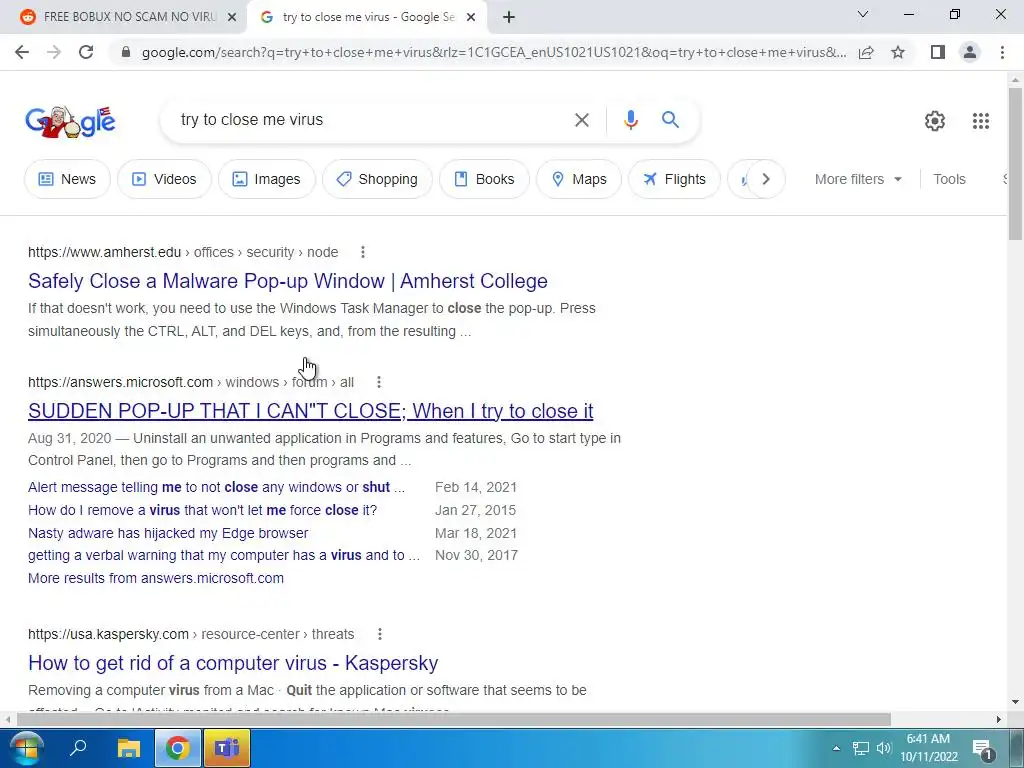Open options for amherst.edu result
The height and width of the screenshot is (768, 1024).
pos(362,252)
